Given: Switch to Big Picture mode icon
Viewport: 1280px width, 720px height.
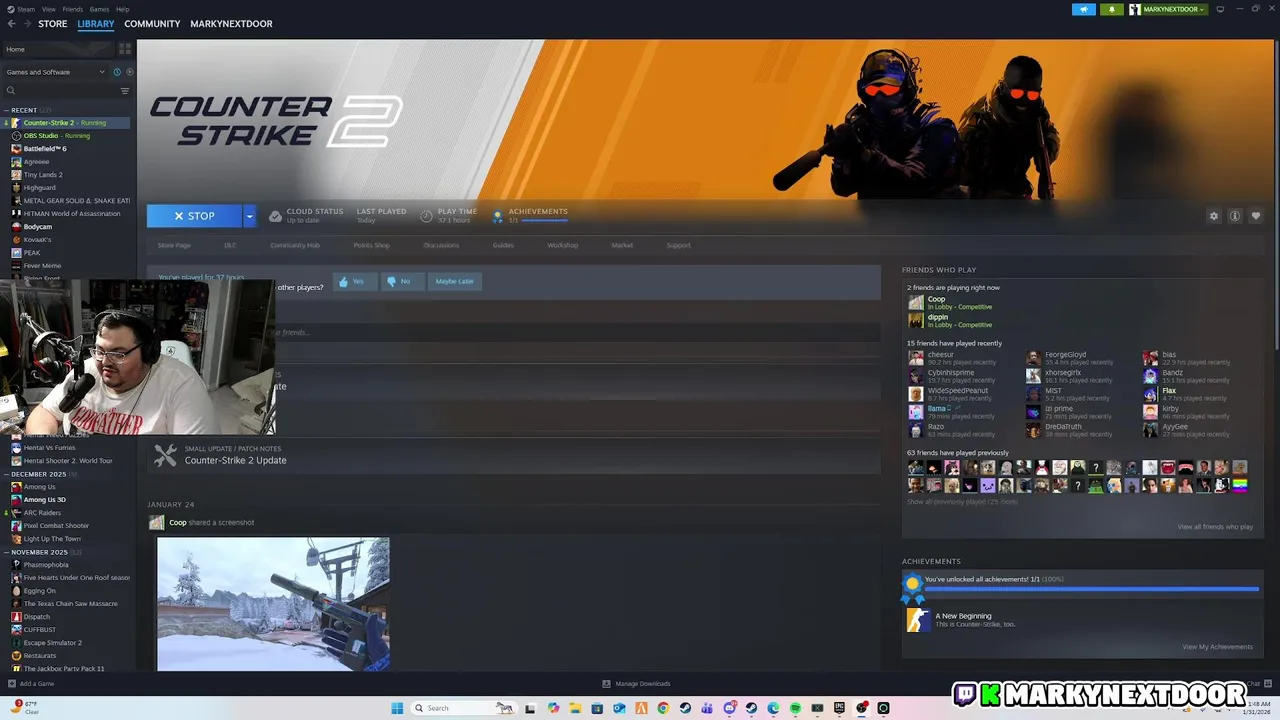Looking at the screenshot, I should point(1220,9).
